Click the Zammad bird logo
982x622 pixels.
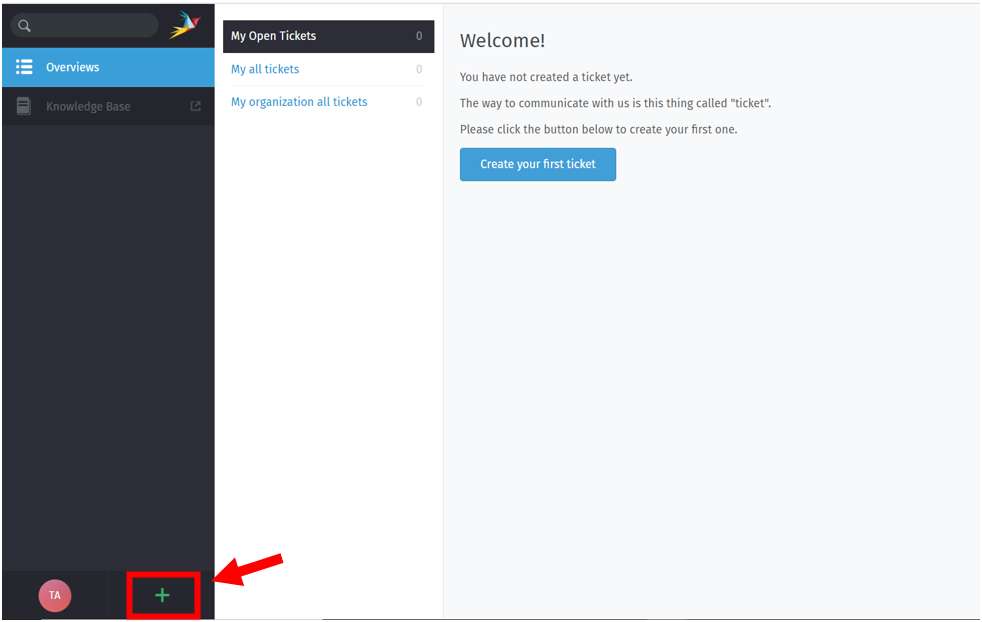185,25
